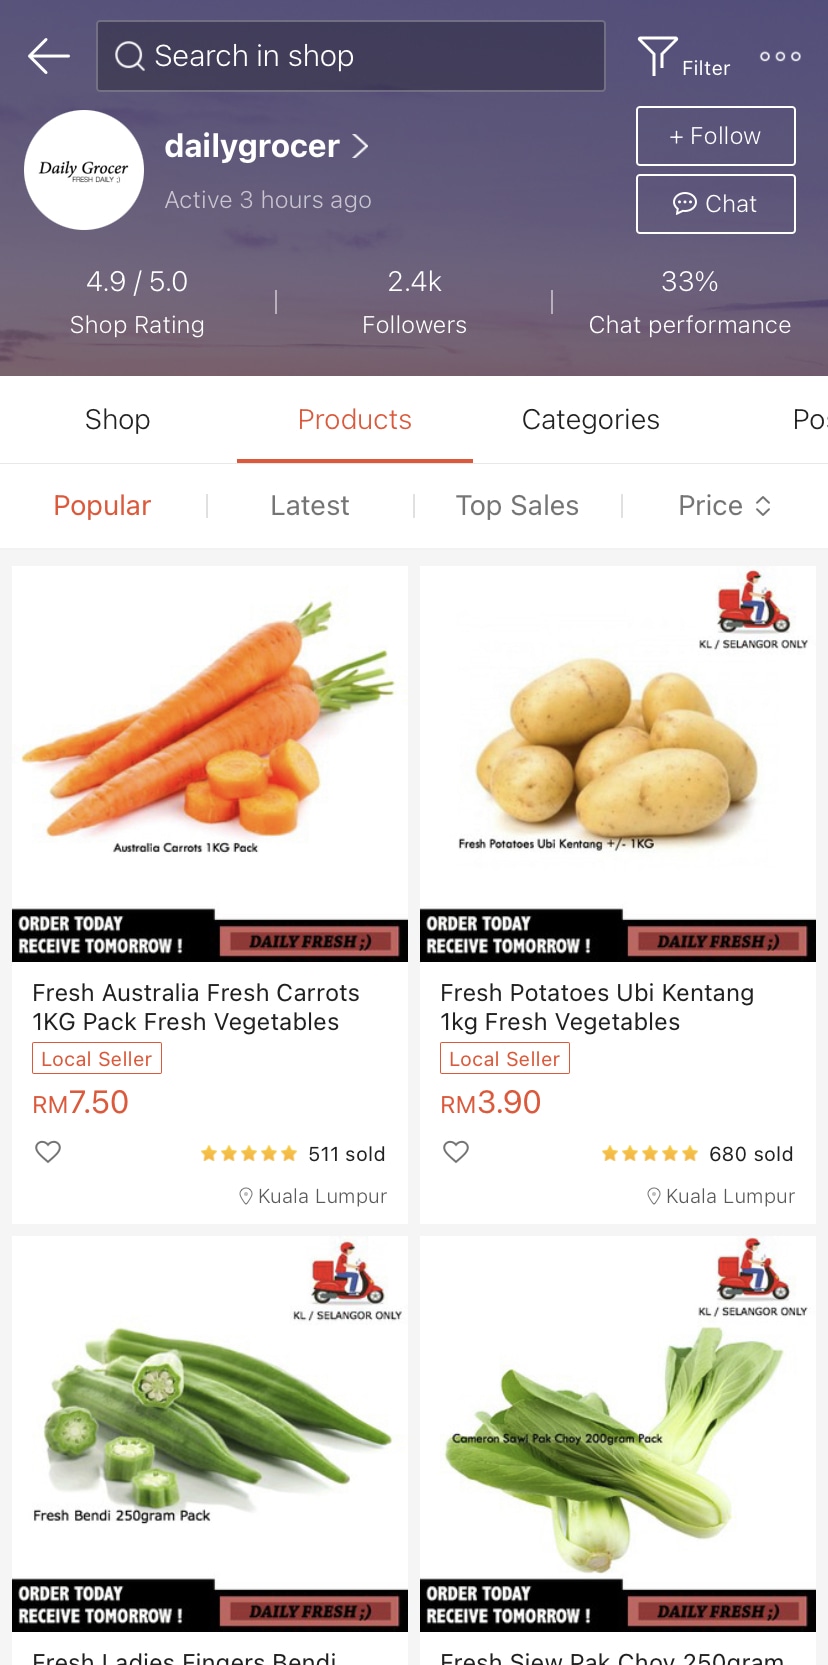
Task: Switch to the Shop tab
Action: (117, 420)
